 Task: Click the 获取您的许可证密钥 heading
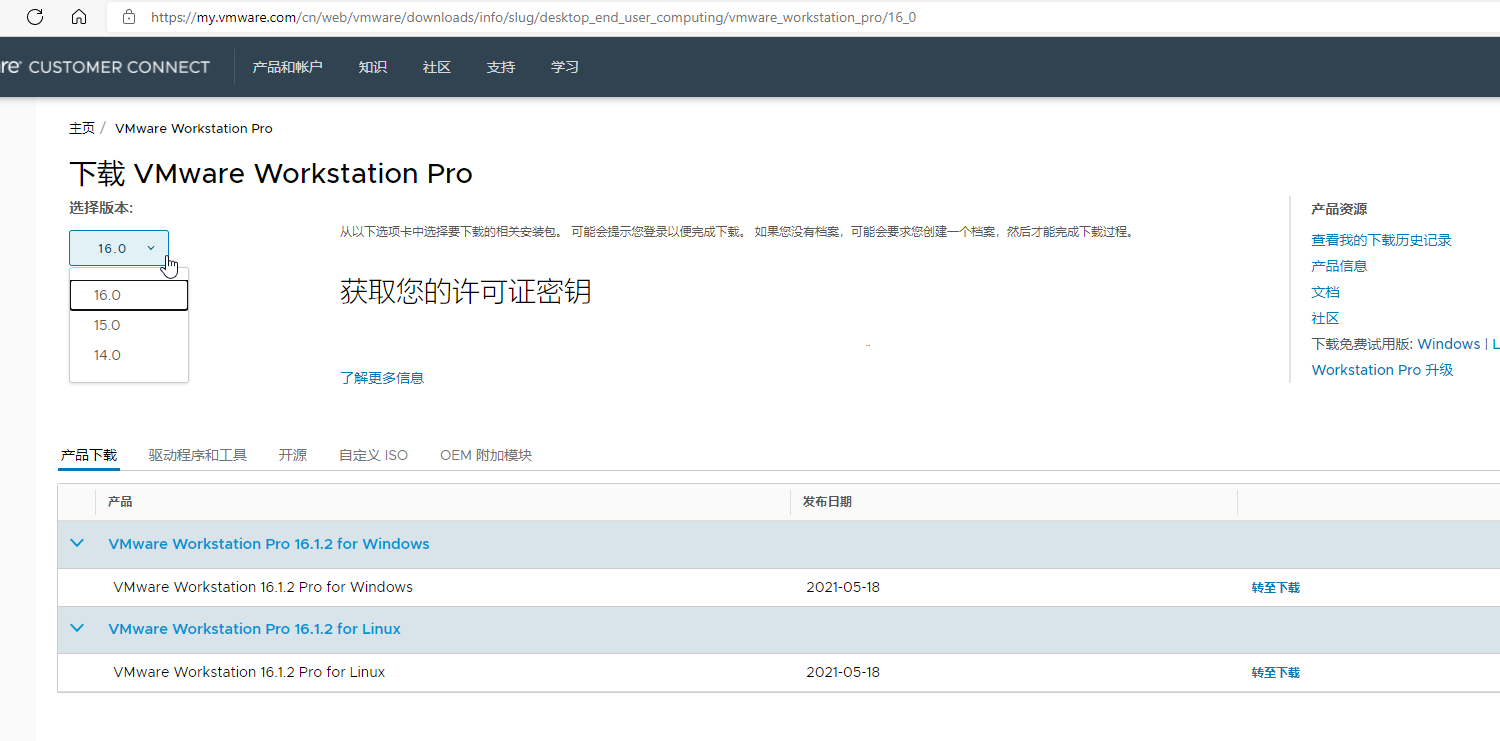click(466, 292)
